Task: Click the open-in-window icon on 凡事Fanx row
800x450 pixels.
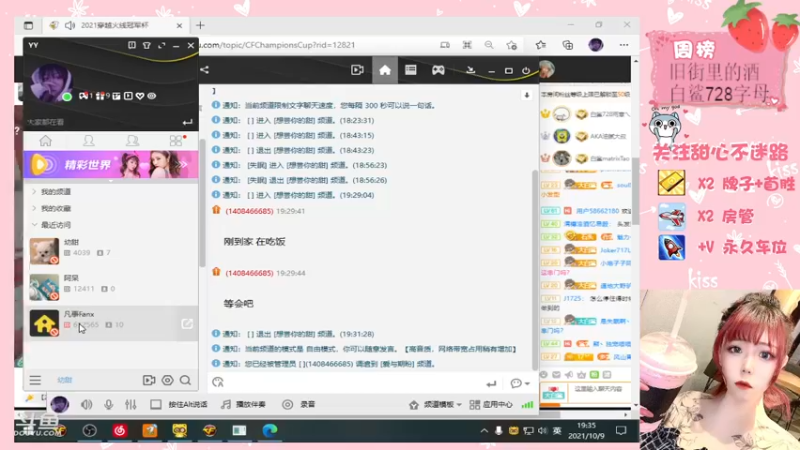Action: (x=187, y=323)
